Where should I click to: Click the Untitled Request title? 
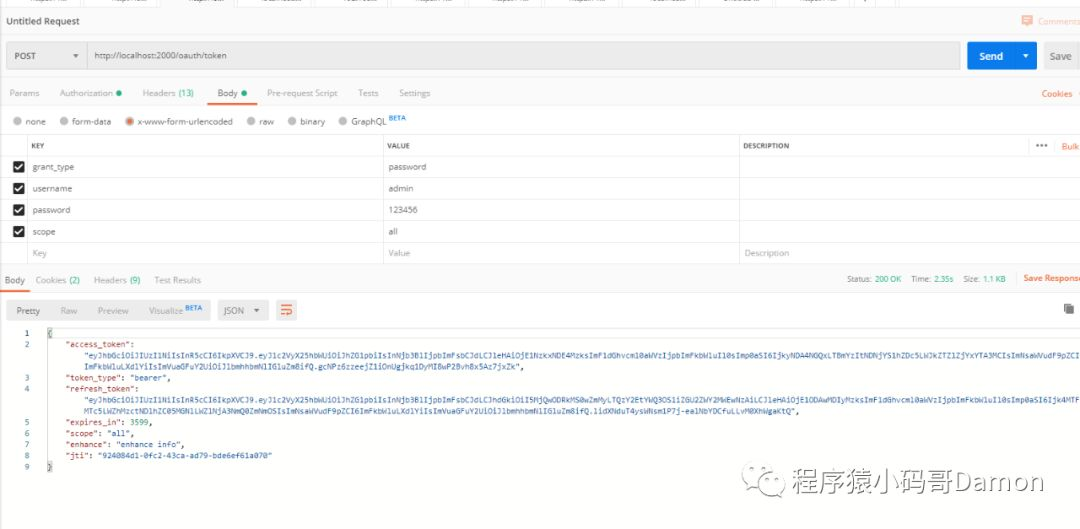click(x=43, y=21)
